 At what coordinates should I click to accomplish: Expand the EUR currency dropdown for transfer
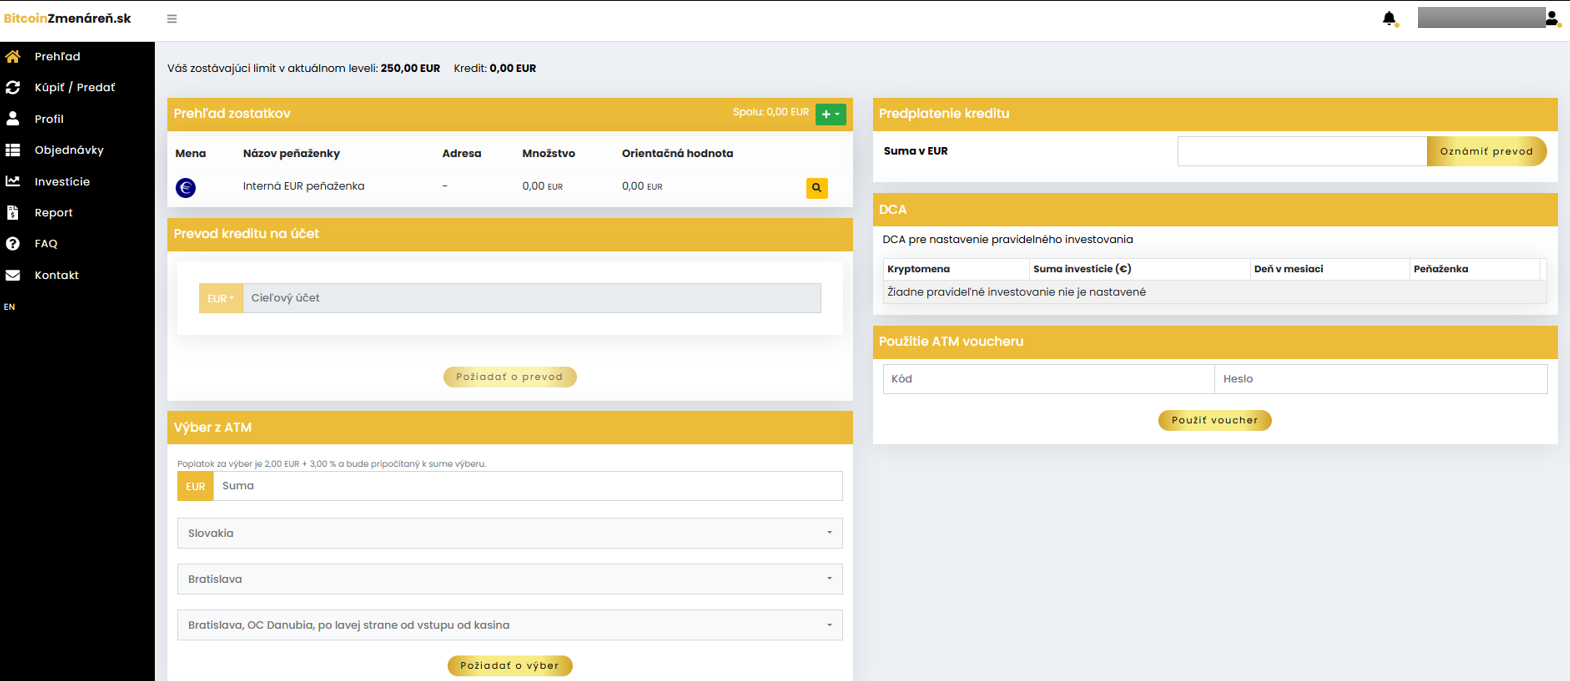[221, 298]
